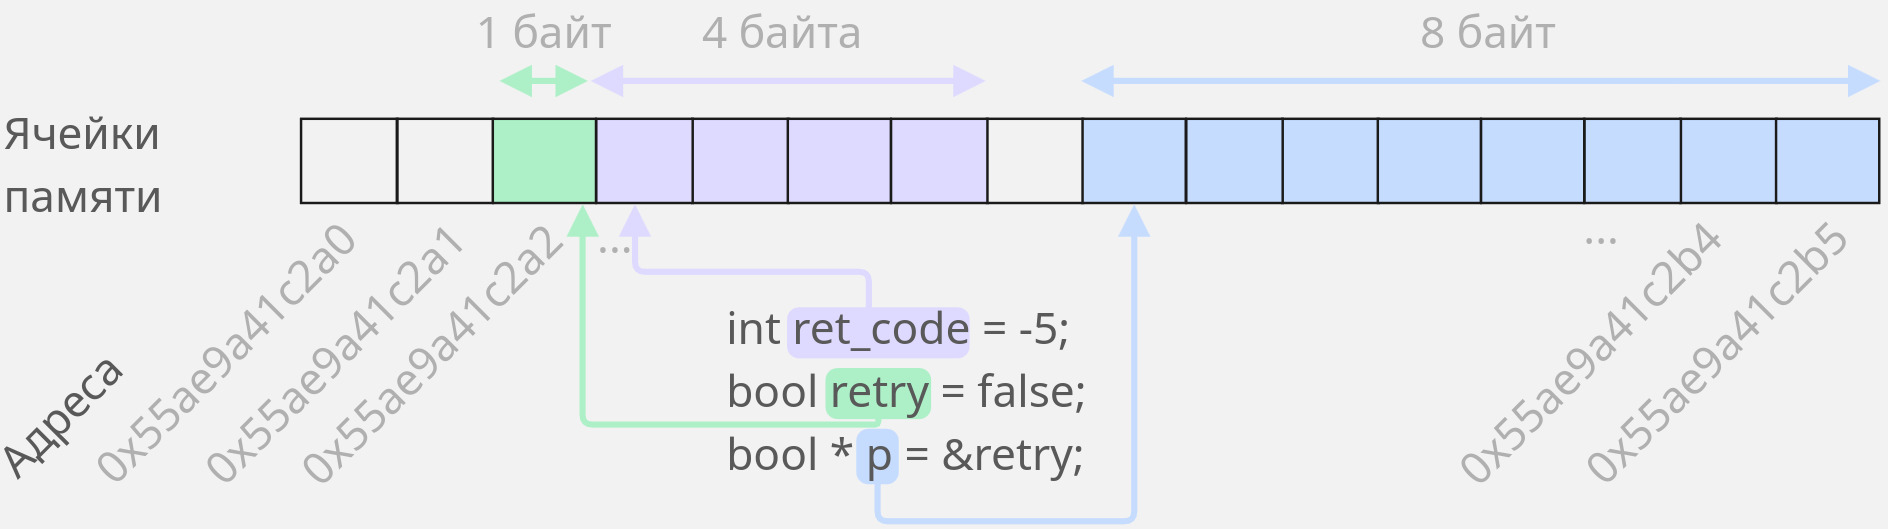
Task: Click the '= false;' value text
Action: (1013, 391)
